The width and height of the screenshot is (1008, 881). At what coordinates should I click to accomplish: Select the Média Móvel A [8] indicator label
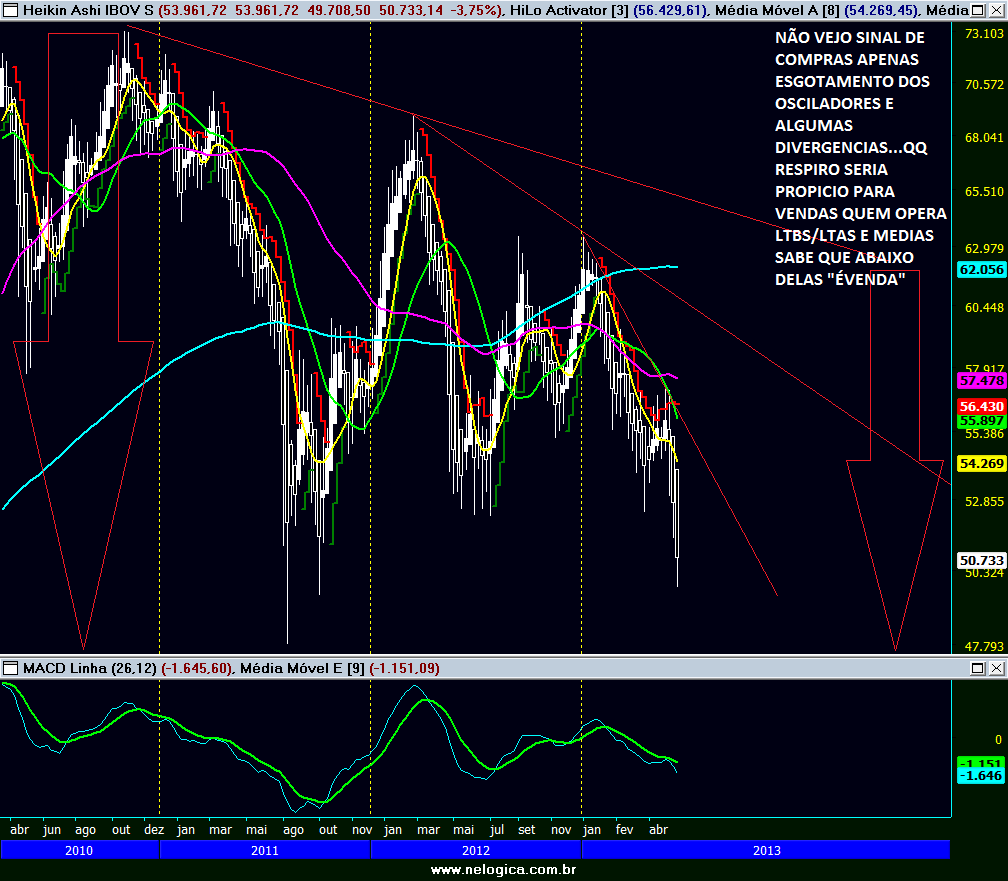[x=777, y=10]
